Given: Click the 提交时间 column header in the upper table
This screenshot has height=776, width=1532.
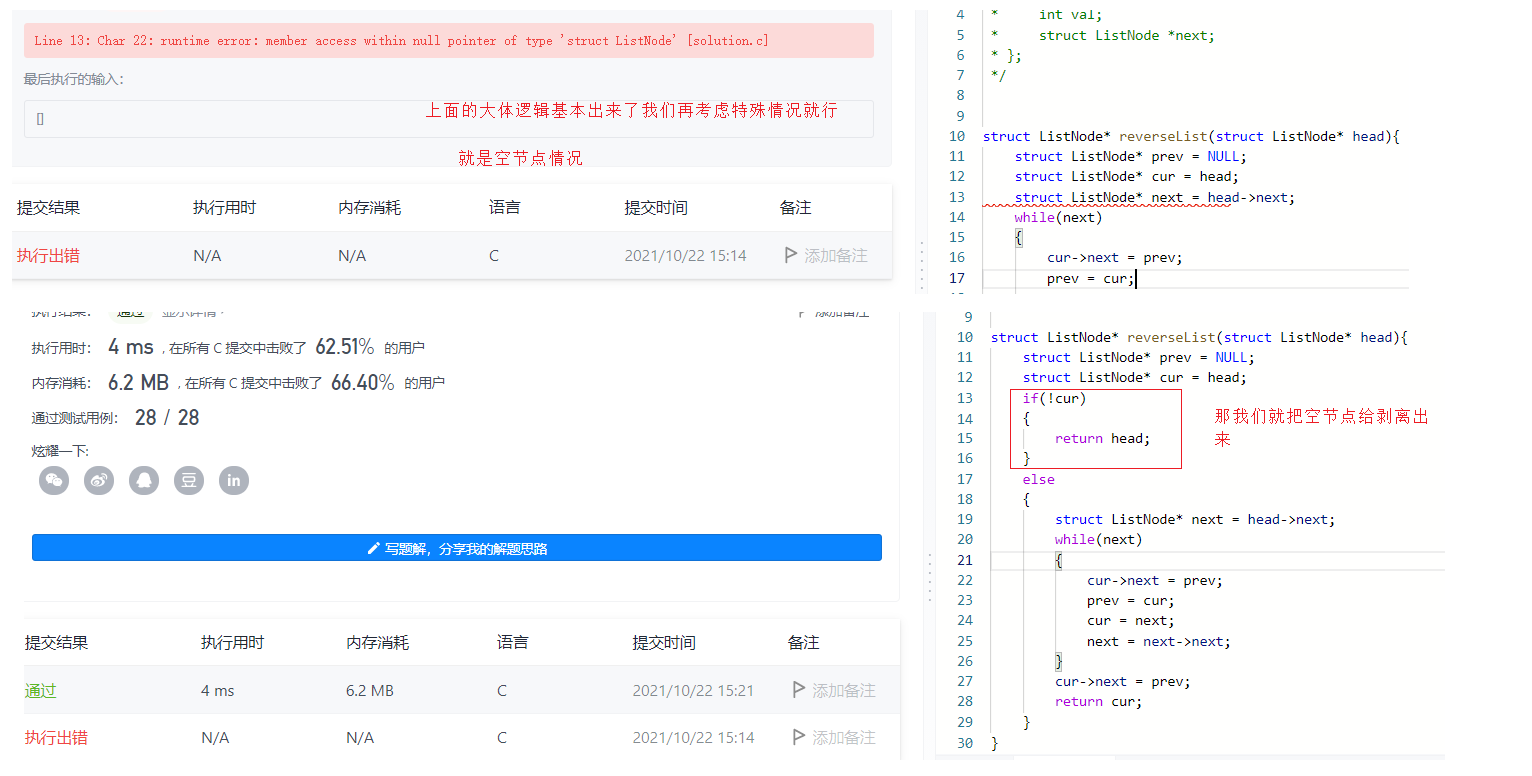Looking at the screenshot, I should 656,207.
